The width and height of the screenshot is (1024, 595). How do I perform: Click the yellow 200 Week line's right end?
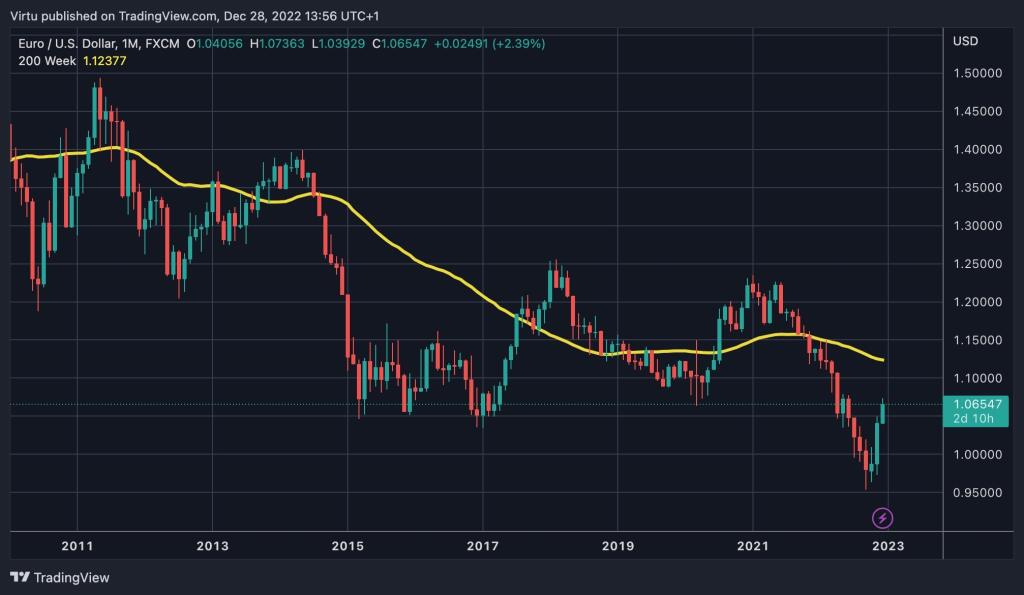[x=882, y=359]
